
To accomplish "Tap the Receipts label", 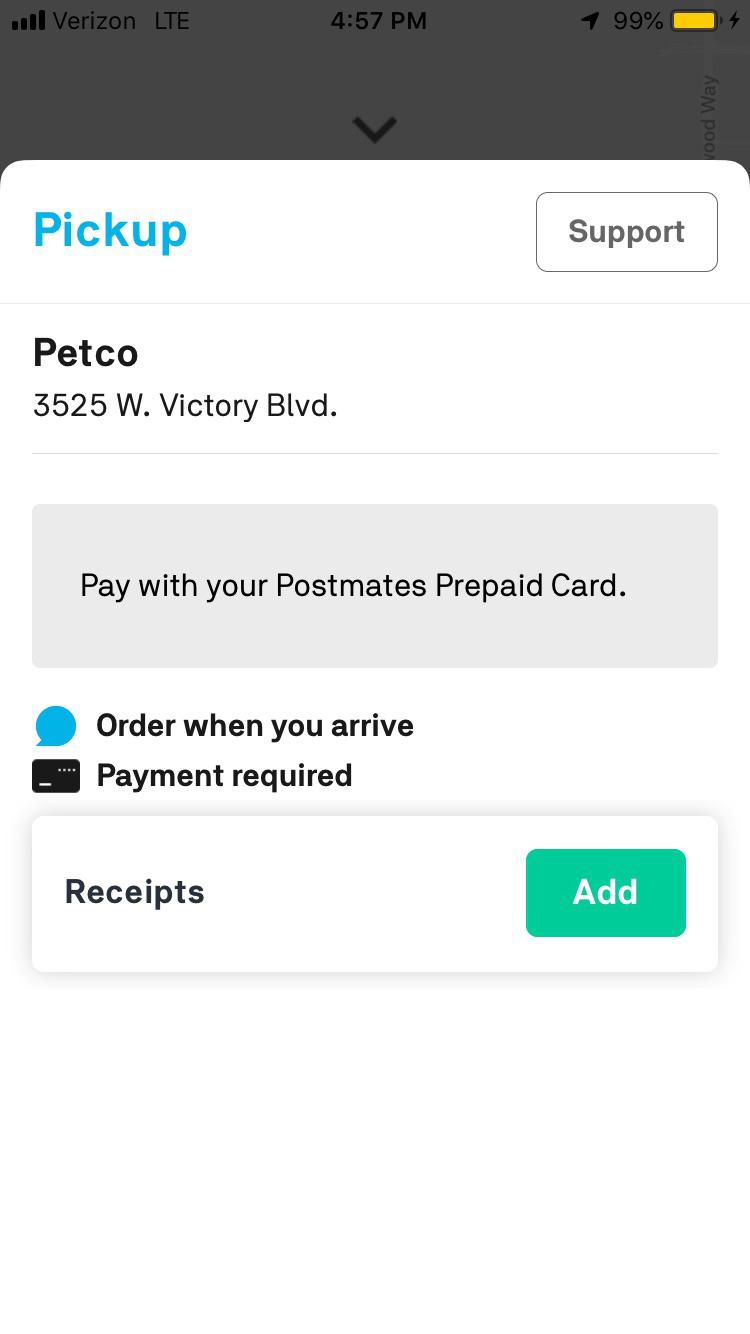I will coord(135,892).
